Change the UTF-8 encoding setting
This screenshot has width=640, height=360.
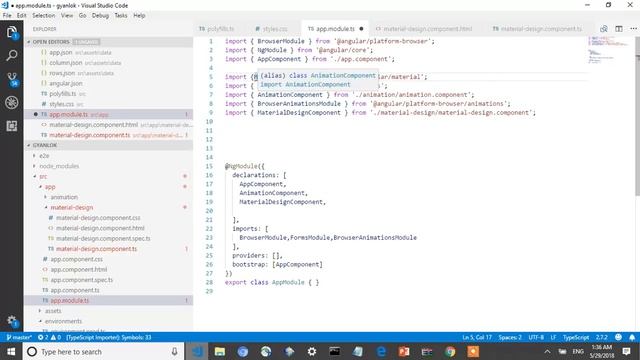click(x=536, y=337)
